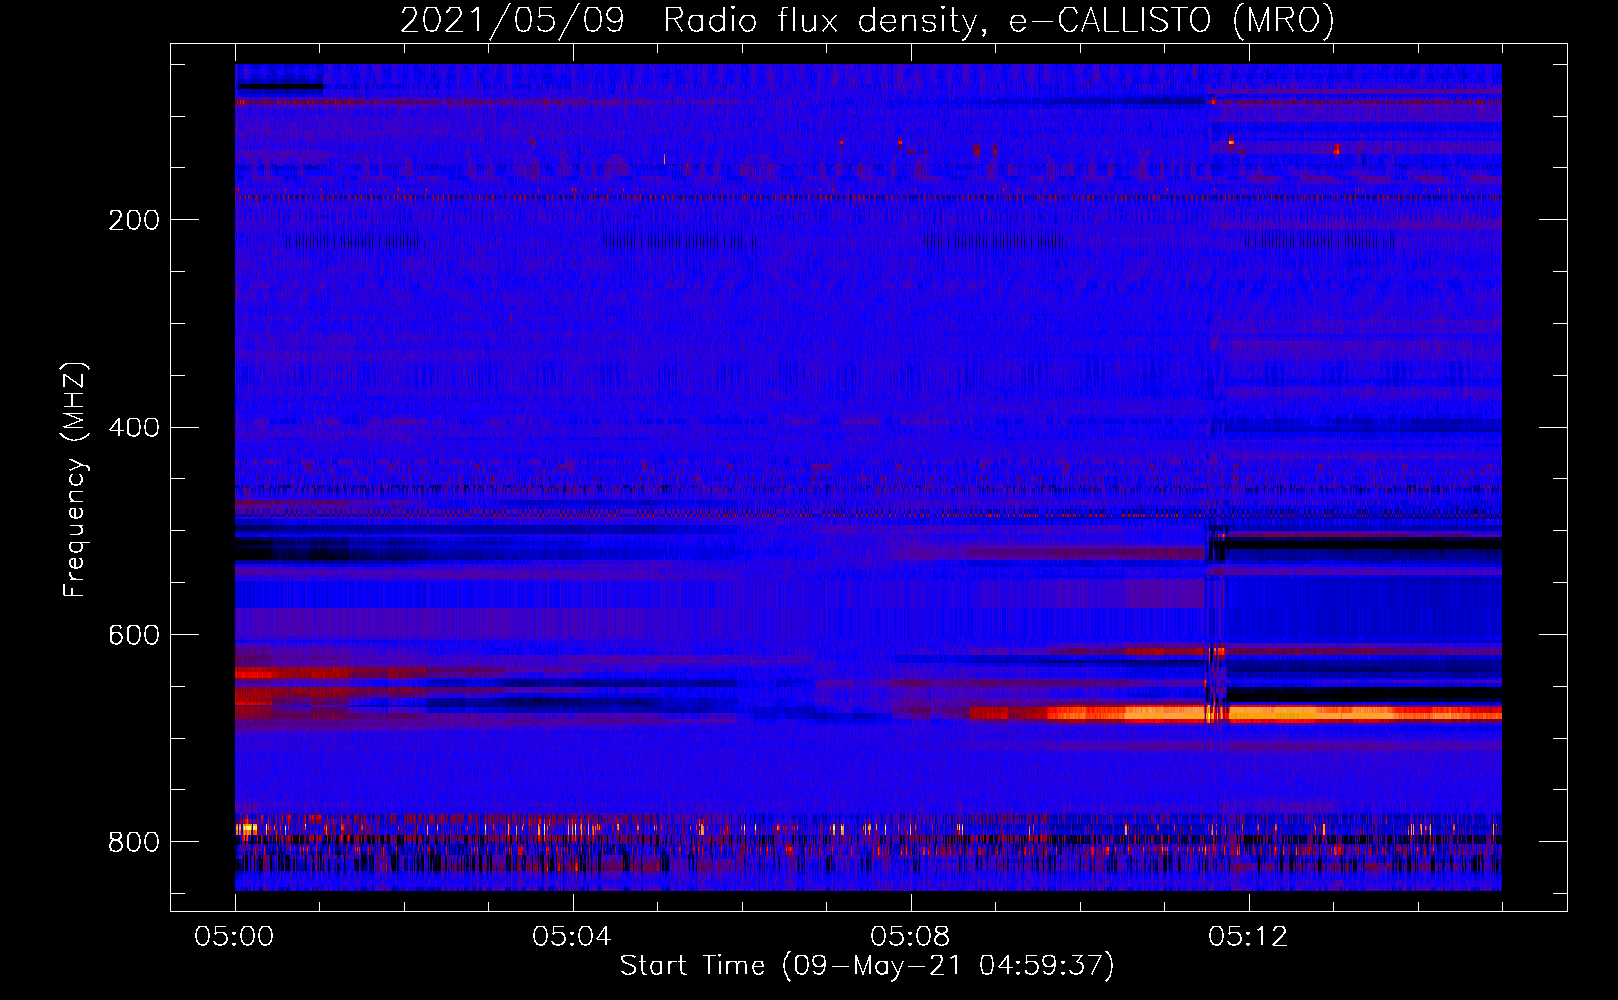Click the 800 frequency tick label
Viewport: 1618px width, 1000px height.
(x=134, y=842)
